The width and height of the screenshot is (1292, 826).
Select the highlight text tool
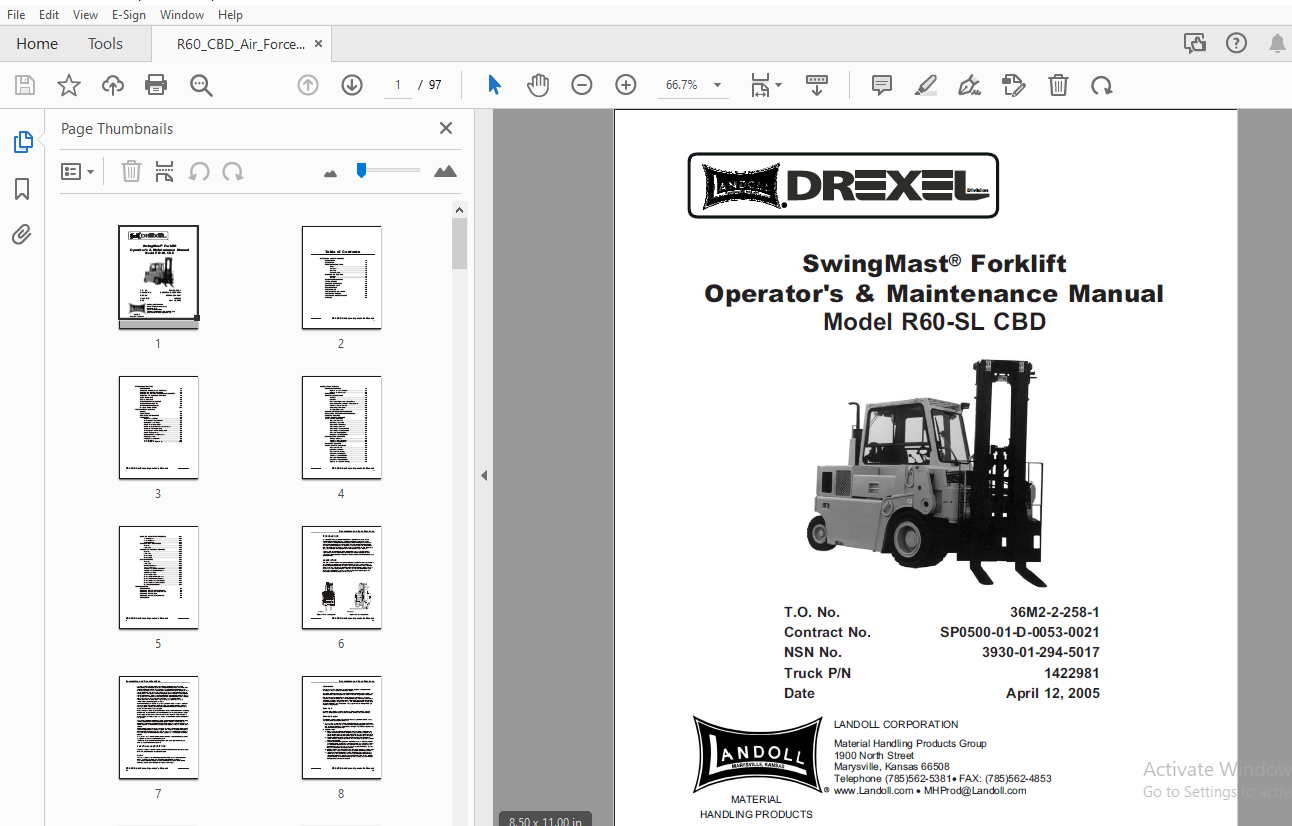tap(925, 85)
